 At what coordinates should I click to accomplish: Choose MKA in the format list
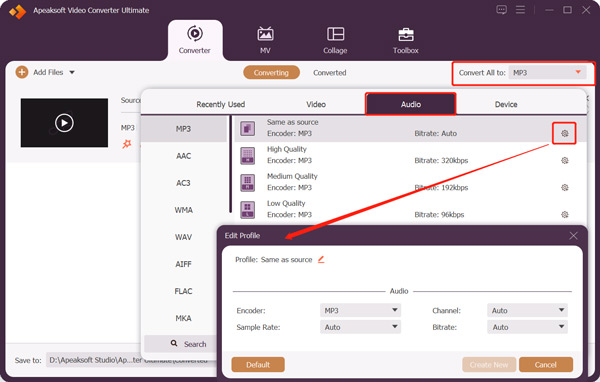[184, 318]
